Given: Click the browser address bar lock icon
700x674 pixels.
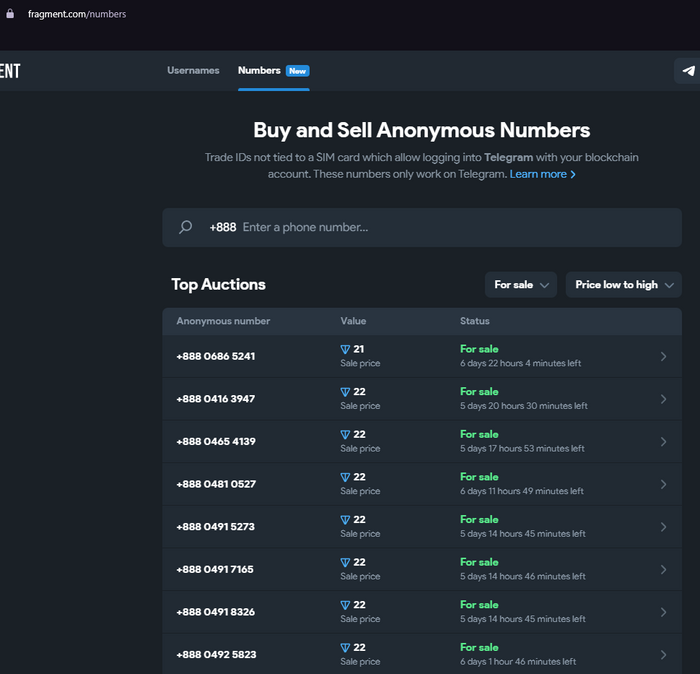Looking at the screenshot, I should (10, 14).
